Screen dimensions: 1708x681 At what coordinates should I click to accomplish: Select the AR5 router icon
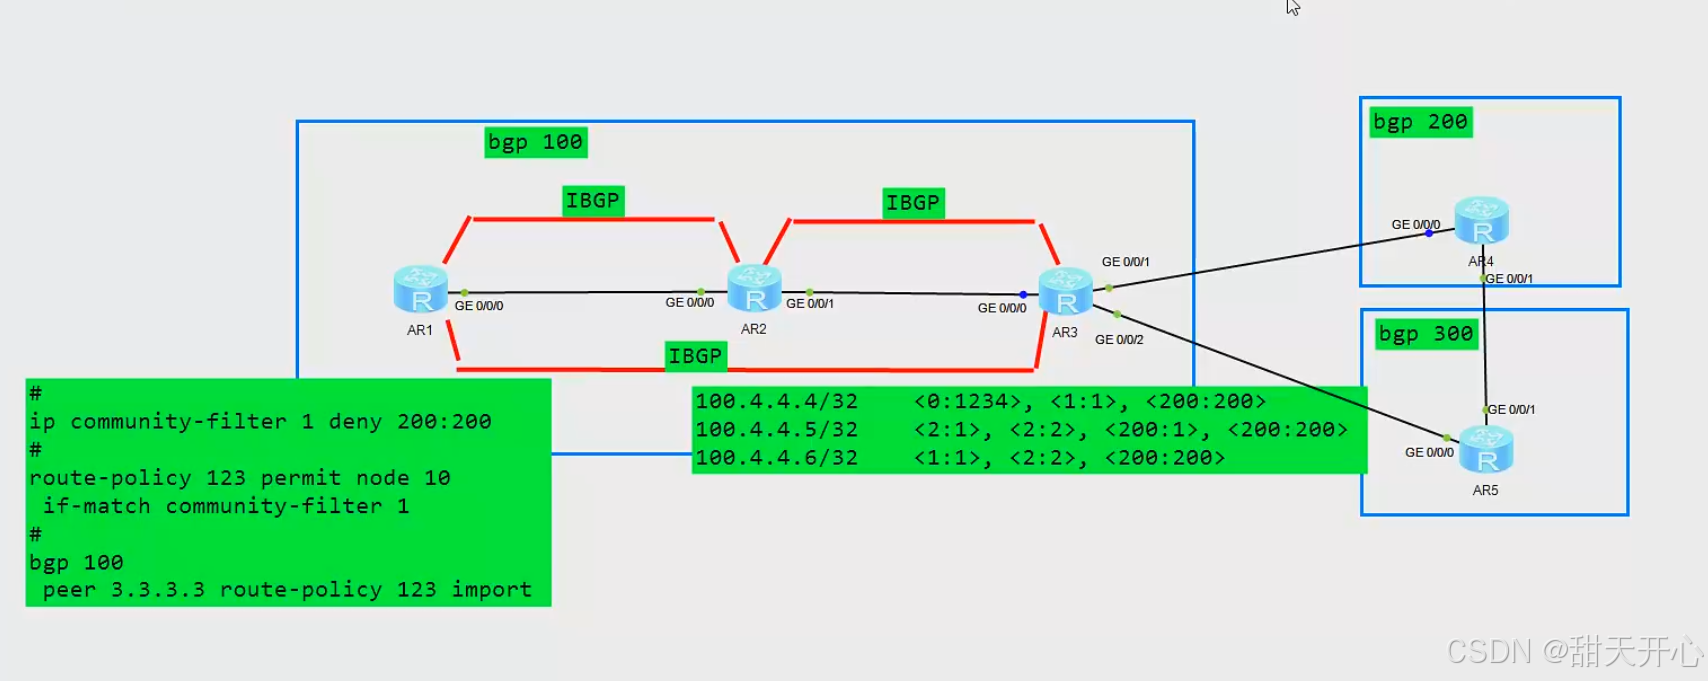point(1486,450)
